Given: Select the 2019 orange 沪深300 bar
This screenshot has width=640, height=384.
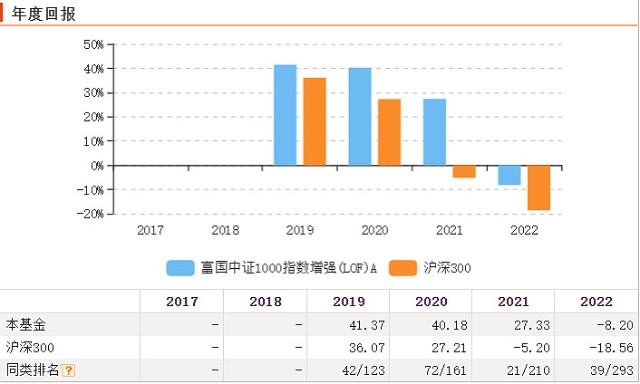Looking at the screenshot, I should [x=315, y=122].
